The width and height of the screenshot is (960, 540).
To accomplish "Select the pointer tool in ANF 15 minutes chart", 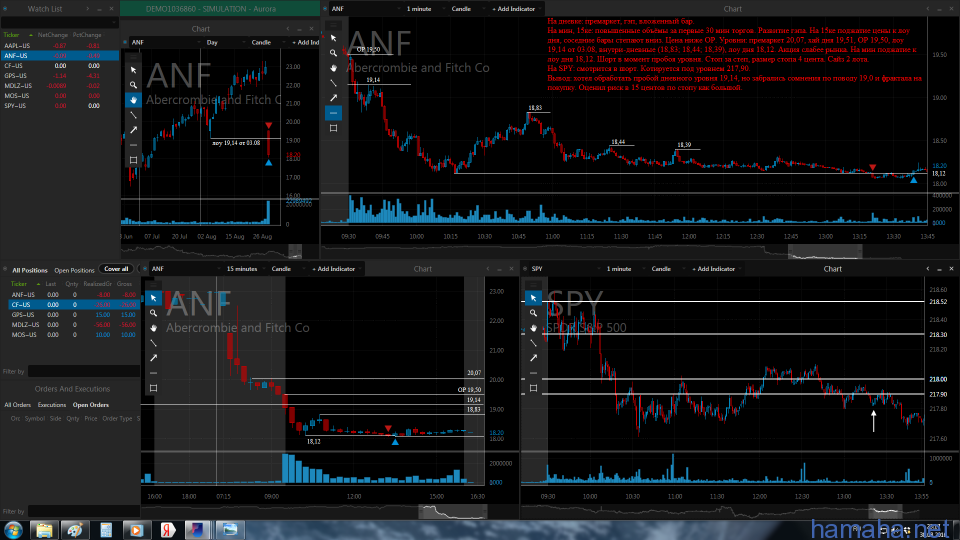I will tap(153, 298).
